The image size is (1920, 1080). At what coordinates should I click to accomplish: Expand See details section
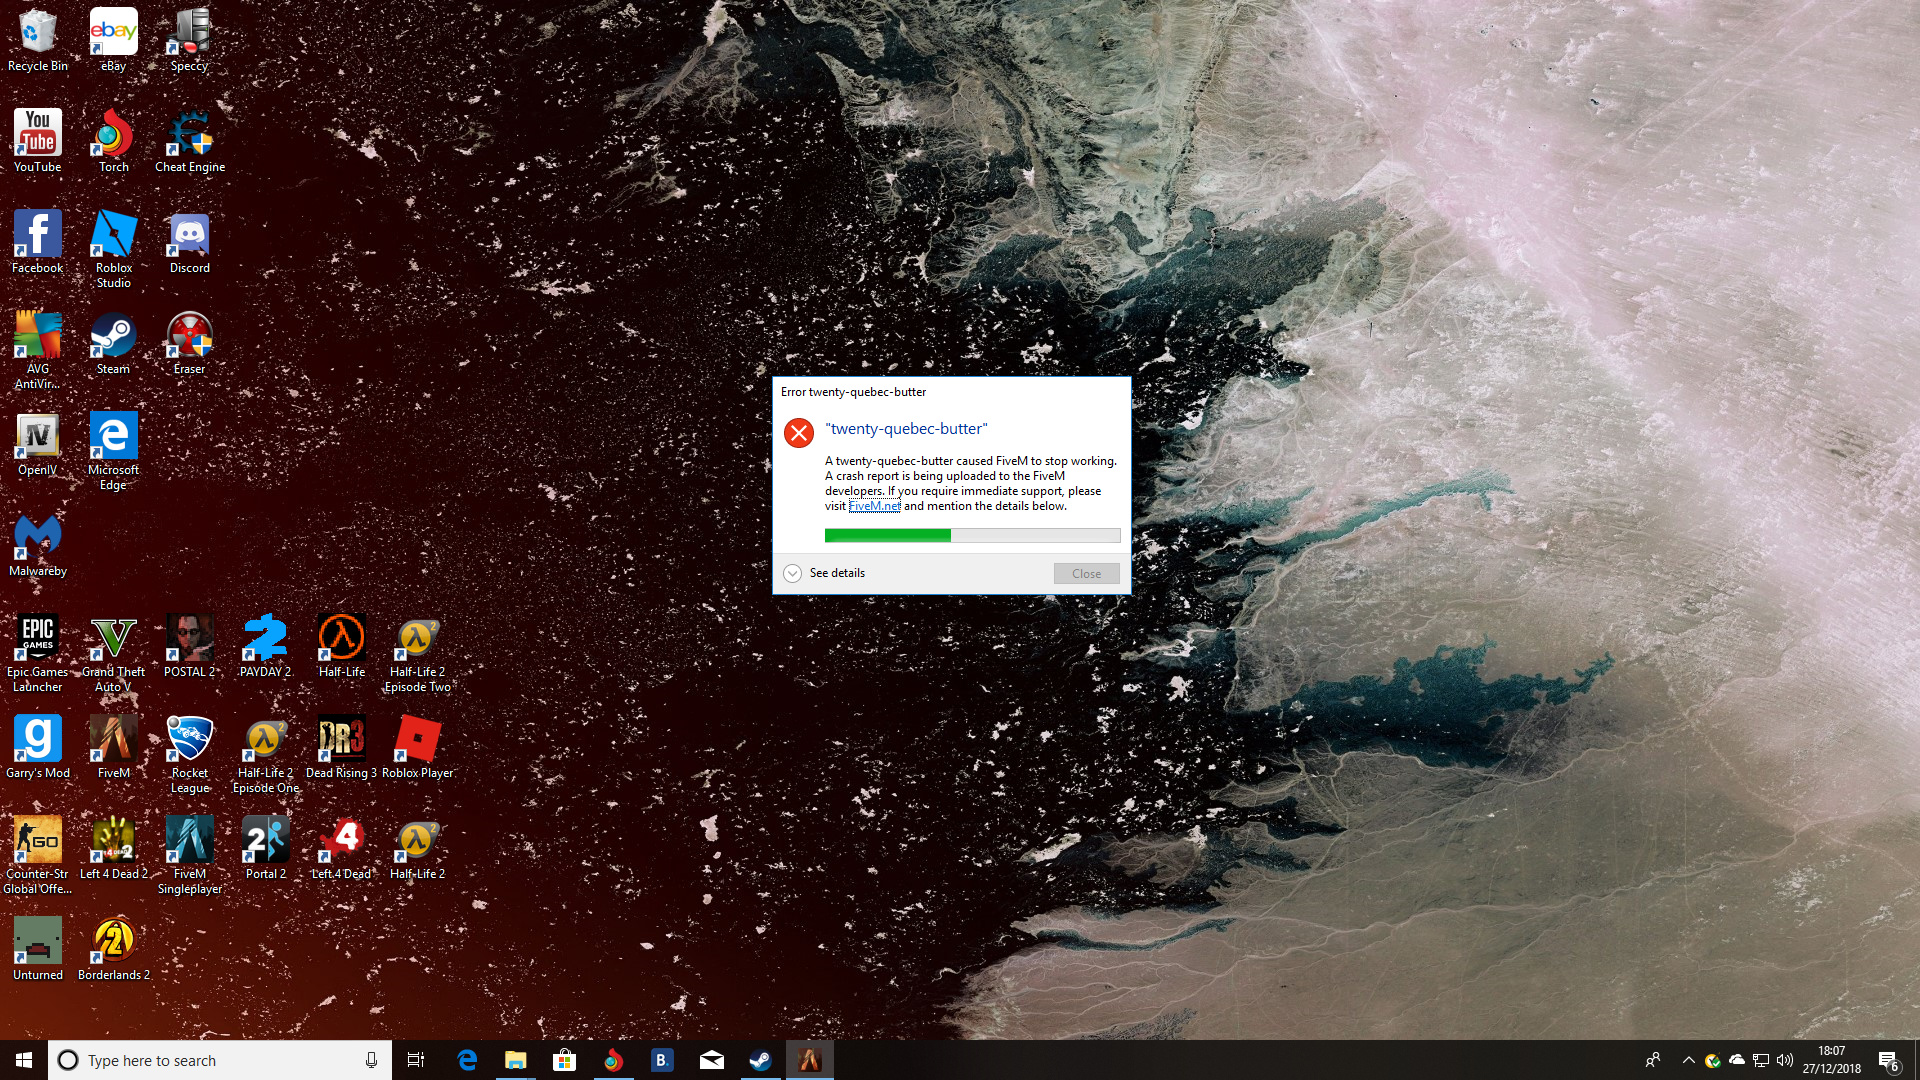pyautogui.click(x=793, y=572)
